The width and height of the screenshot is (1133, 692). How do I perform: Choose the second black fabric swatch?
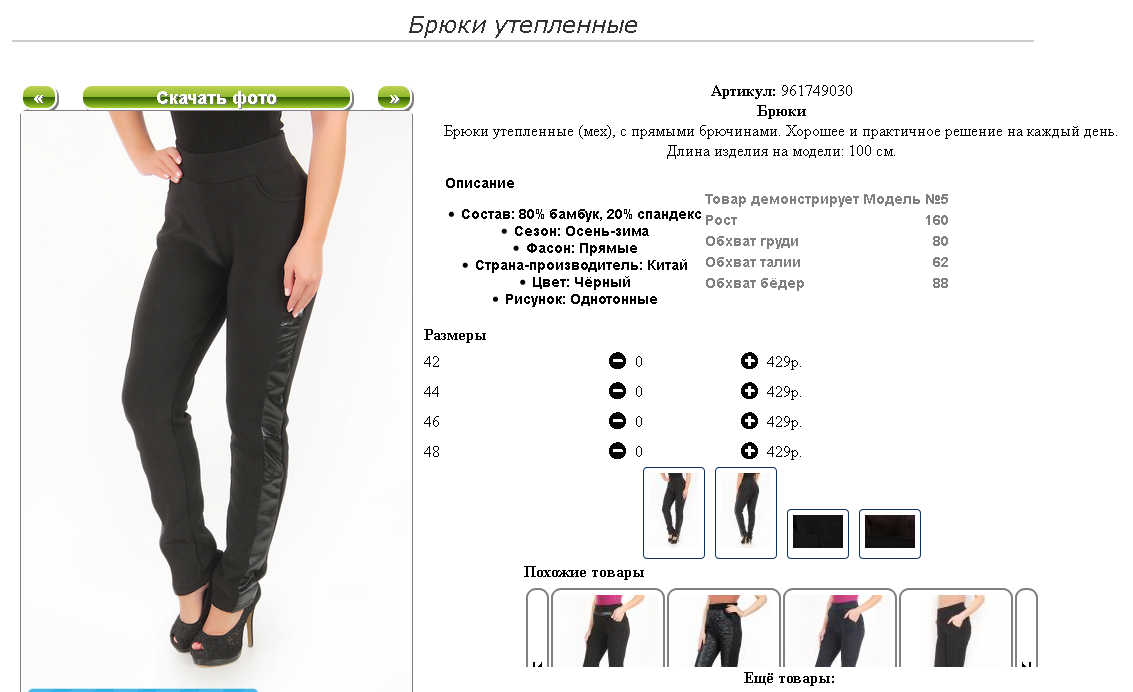(x=889, y=533)
